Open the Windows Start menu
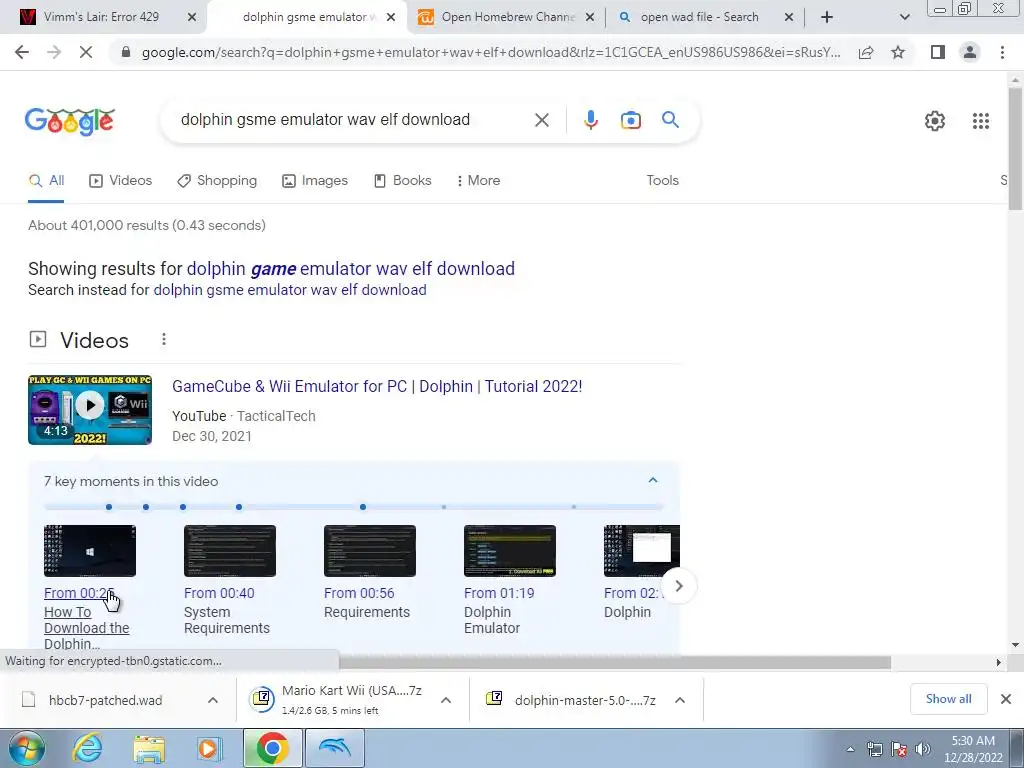Viewport: 1024px width, 768px height. pyautogui.click(x=26, y=748)
